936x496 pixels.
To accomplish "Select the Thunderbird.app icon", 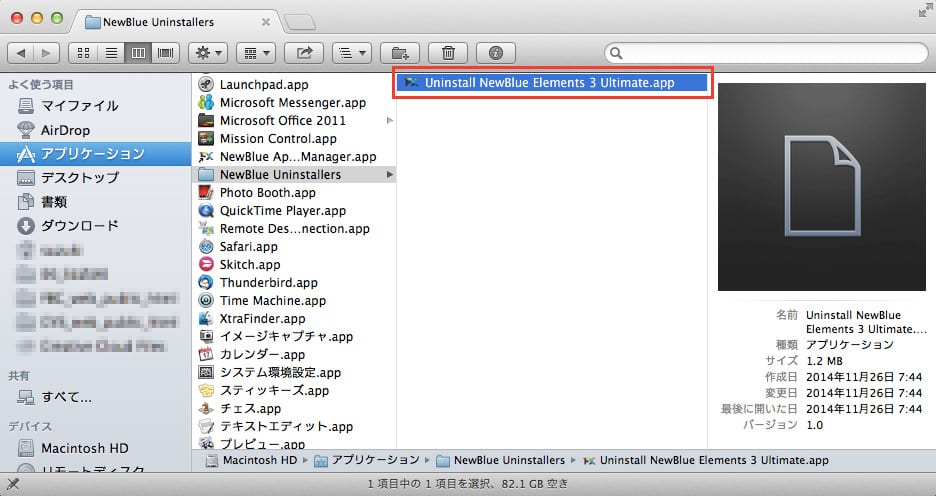I will [x=206, y=282].
